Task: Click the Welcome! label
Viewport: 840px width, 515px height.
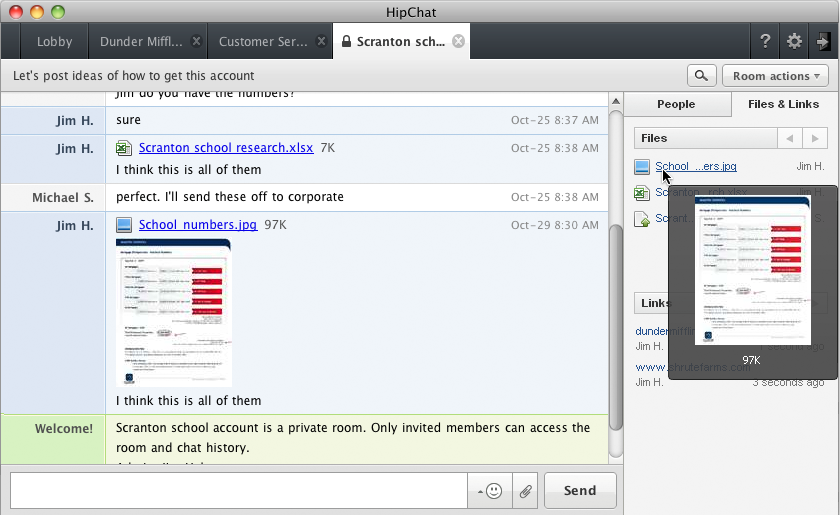Action: [64, 429]
